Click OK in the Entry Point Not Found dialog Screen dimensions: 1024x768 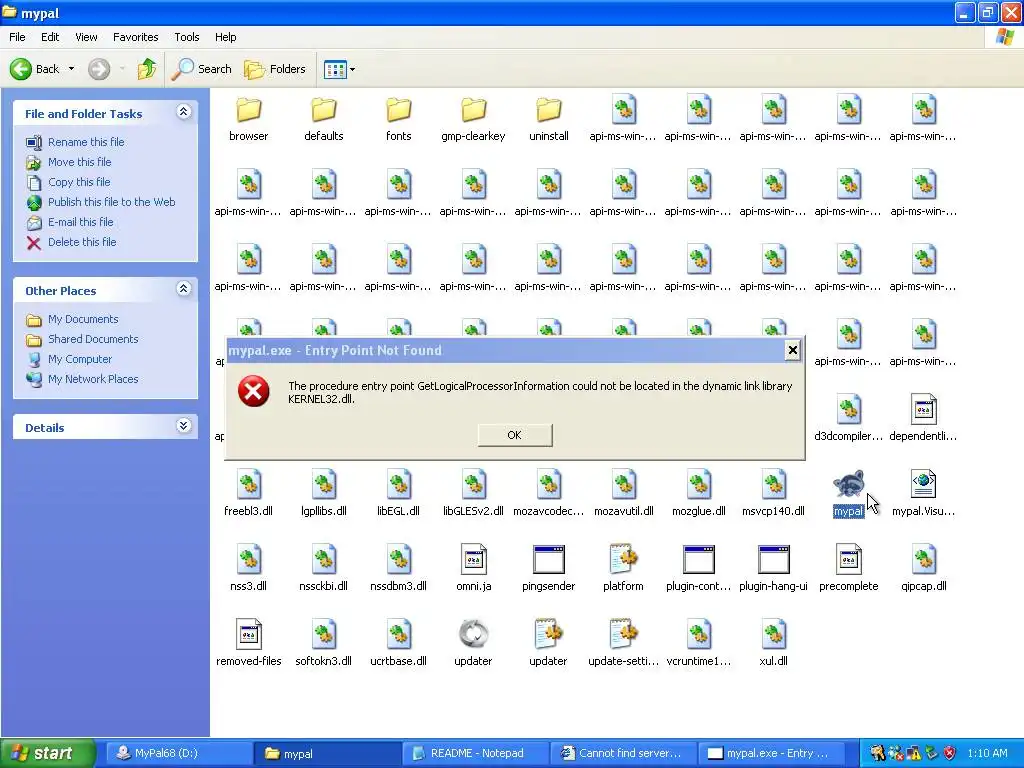(515, 435)
